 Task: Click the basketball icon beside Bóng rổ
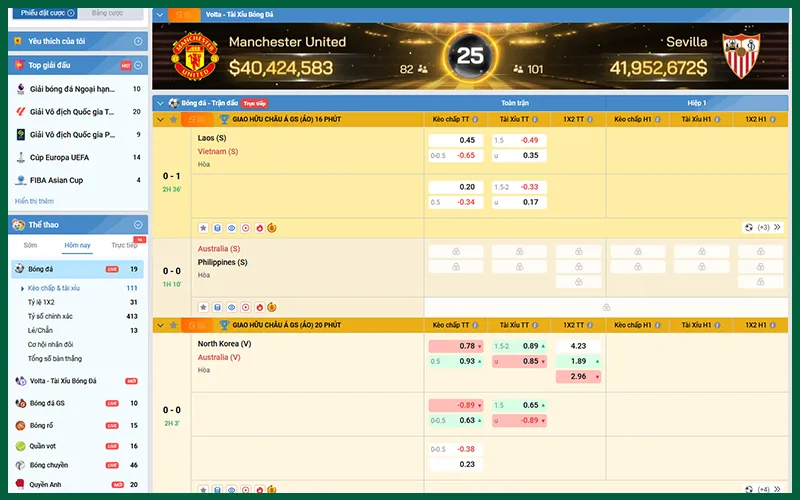point(20,426)
